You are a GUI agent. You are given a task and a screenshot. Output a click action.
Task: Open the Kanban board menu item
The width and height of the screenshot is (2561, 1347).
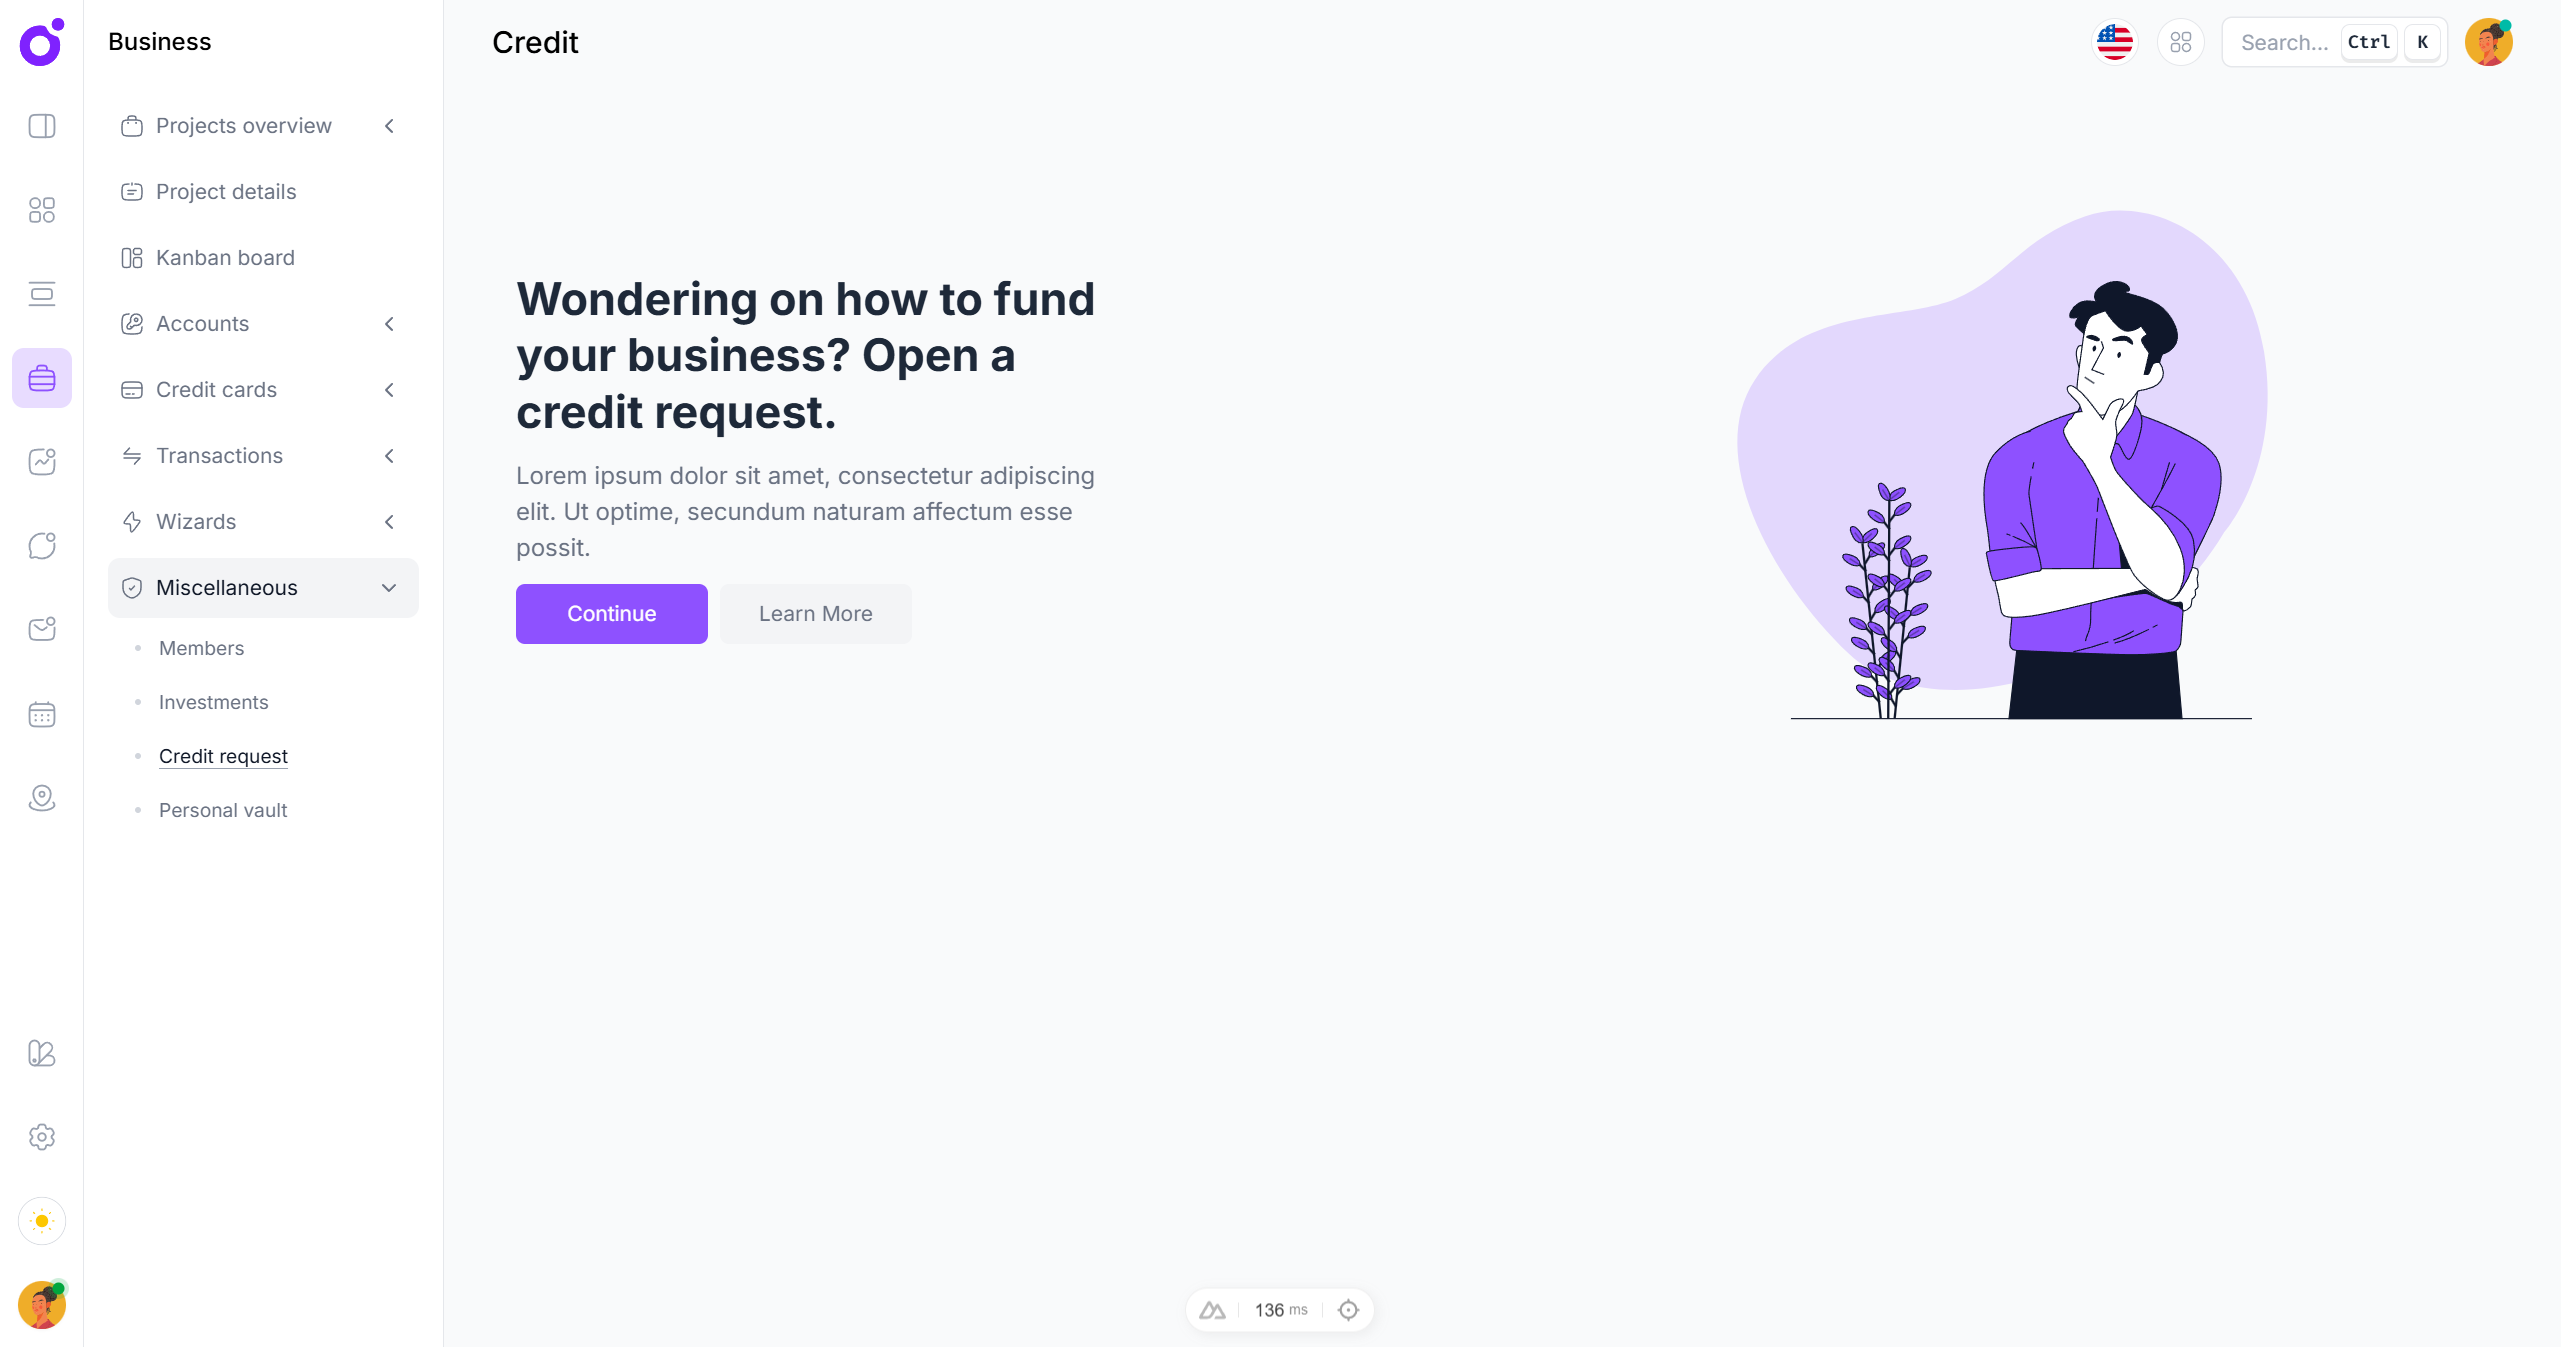(225, 258)
